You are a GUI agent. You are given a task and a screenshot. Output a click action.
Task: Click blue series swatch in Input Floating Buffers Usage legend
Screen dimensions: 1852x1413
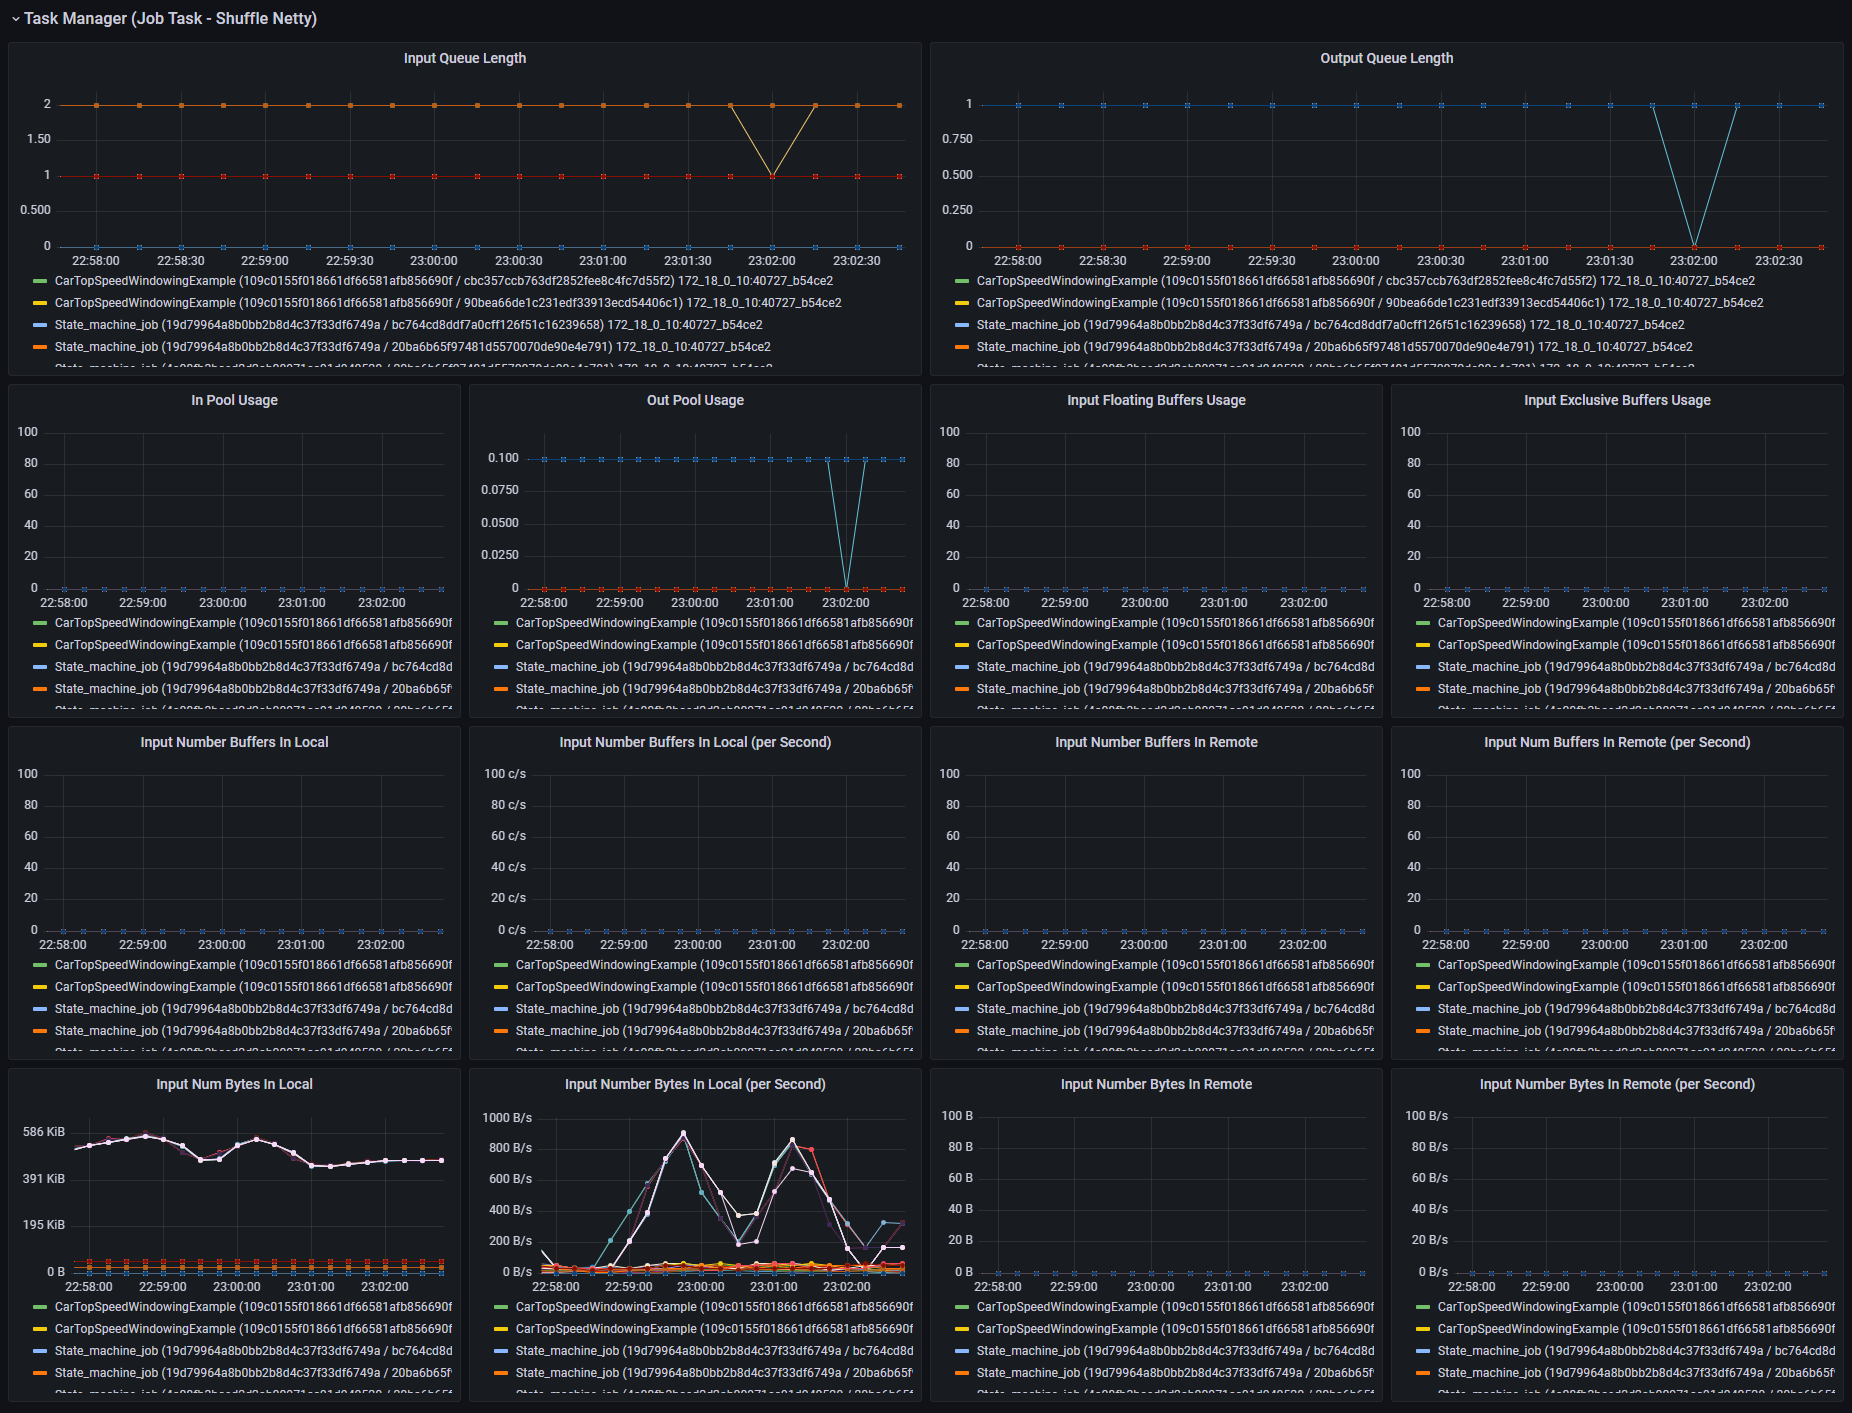962,667
